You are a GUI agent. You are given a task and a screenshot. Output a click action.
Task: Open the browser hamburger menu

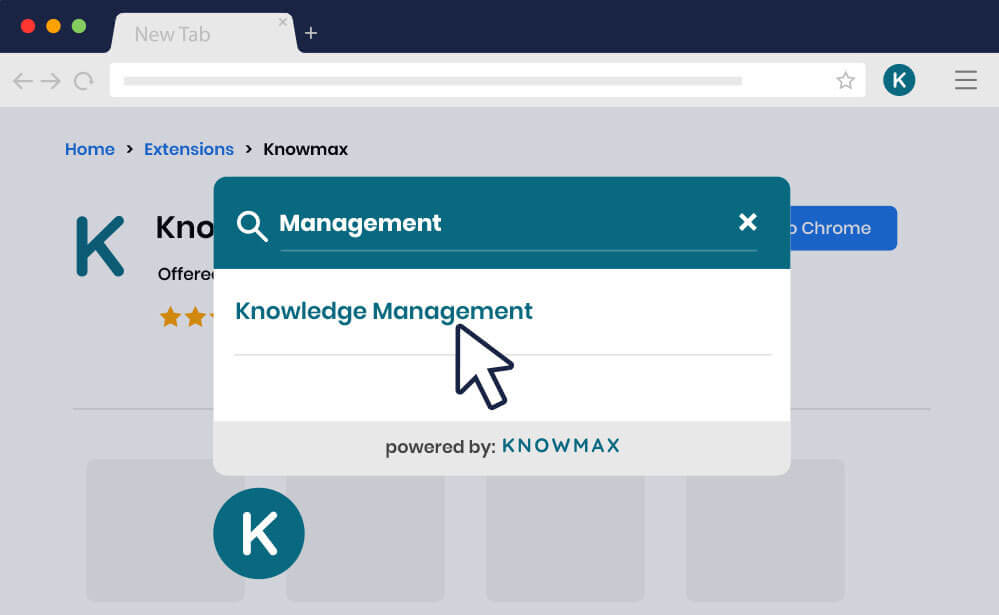(966, 80)
